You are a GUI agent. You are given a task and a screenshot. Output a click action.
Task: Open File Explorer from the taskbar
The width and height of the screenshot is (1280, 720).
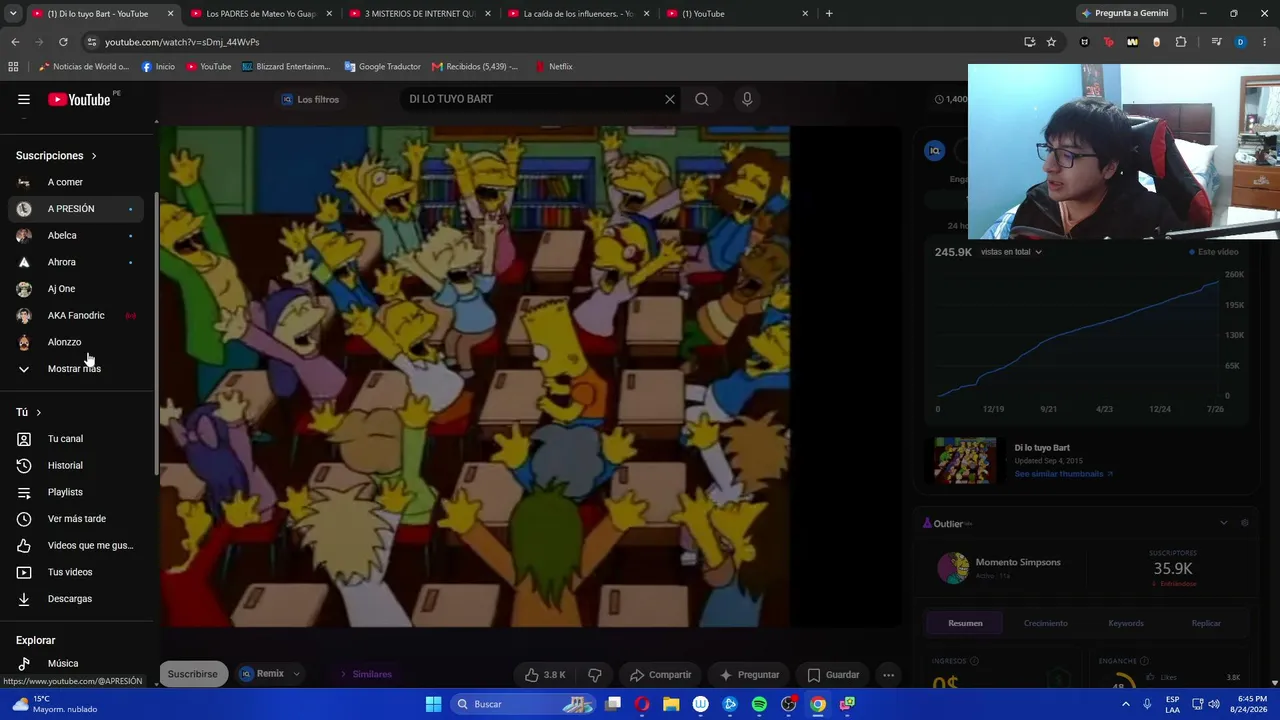671,704
